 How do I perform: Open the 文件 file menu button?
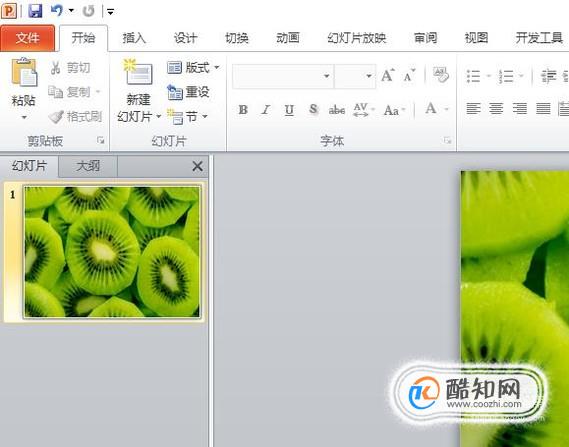point(28,38)
